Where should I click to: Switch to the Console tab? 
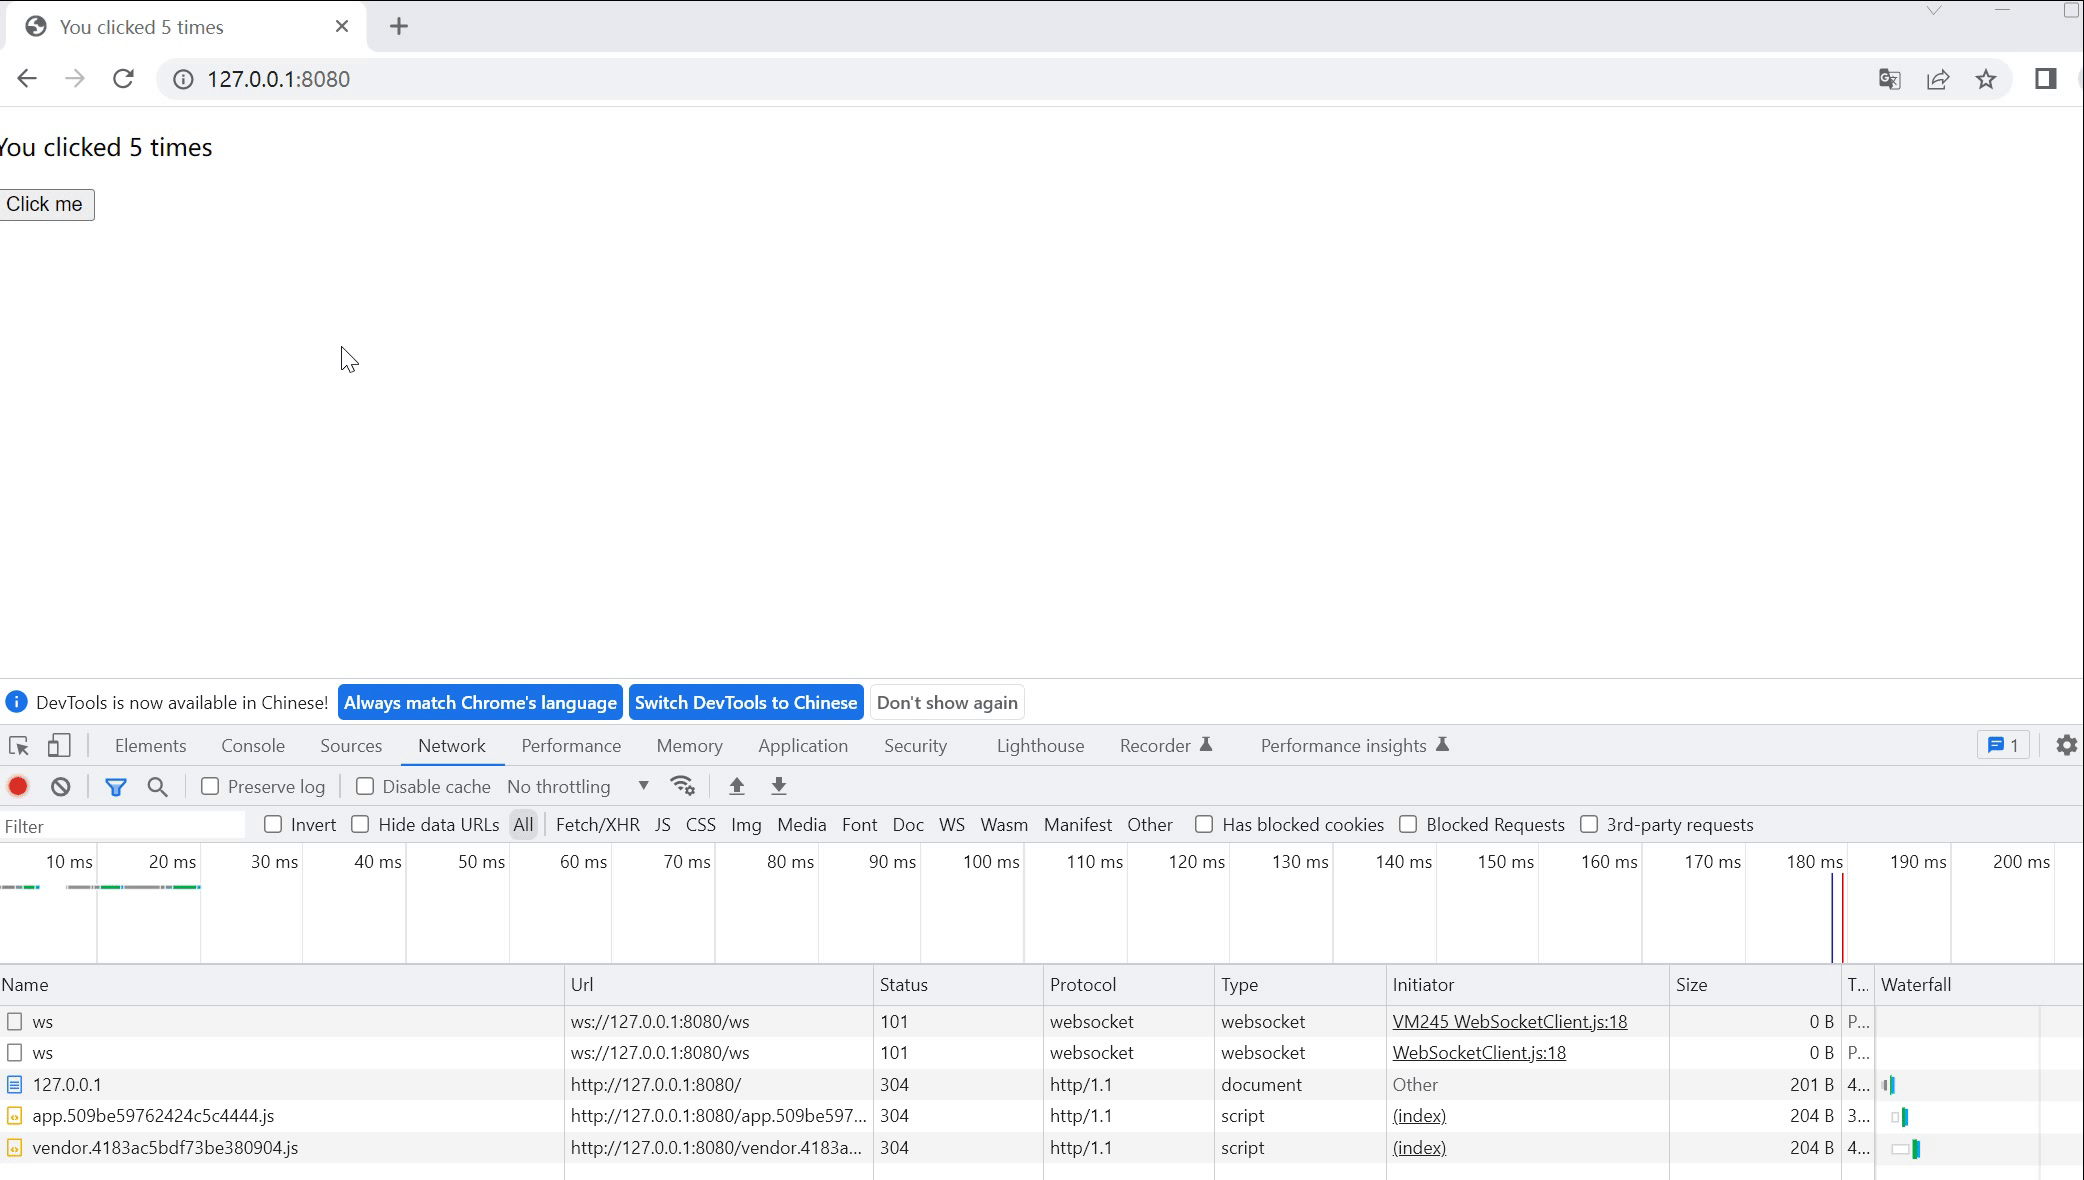pos(253,746)
